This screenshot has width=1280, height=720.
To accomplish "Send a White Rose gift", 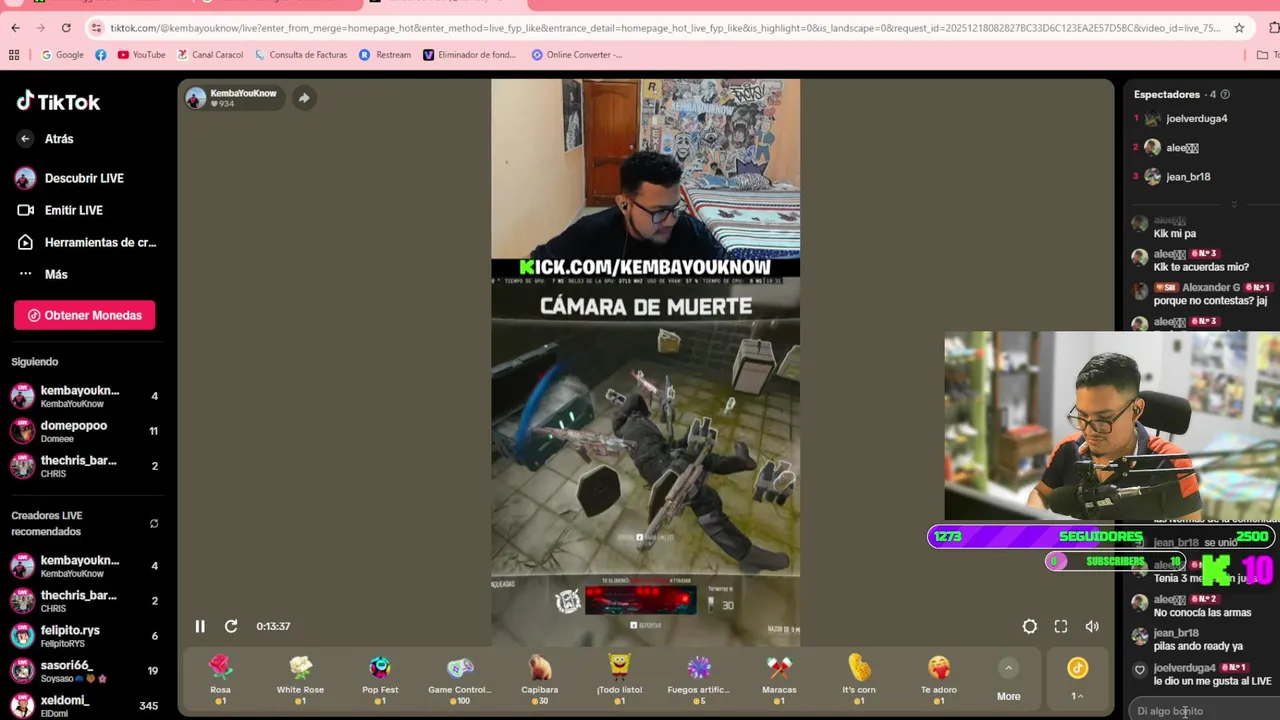I will (300, 680).
